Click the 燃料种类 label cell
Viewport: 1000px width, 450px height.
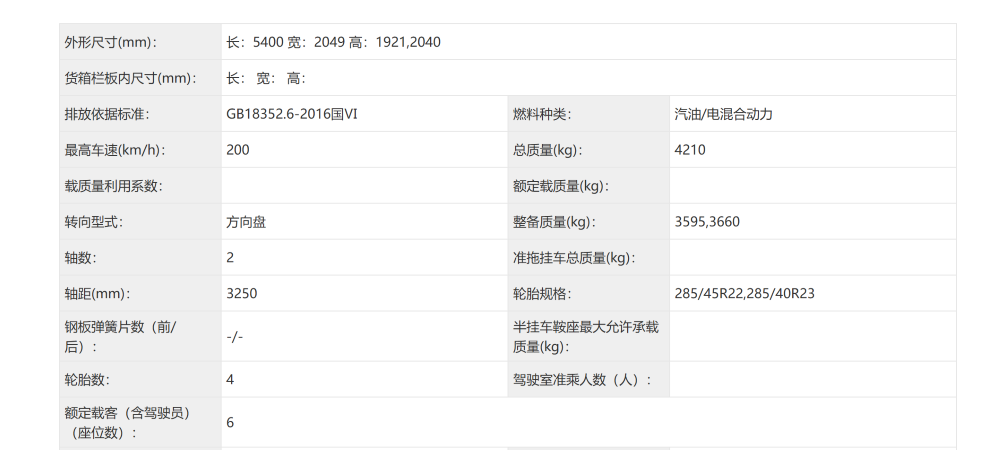(x=541, y=114)
